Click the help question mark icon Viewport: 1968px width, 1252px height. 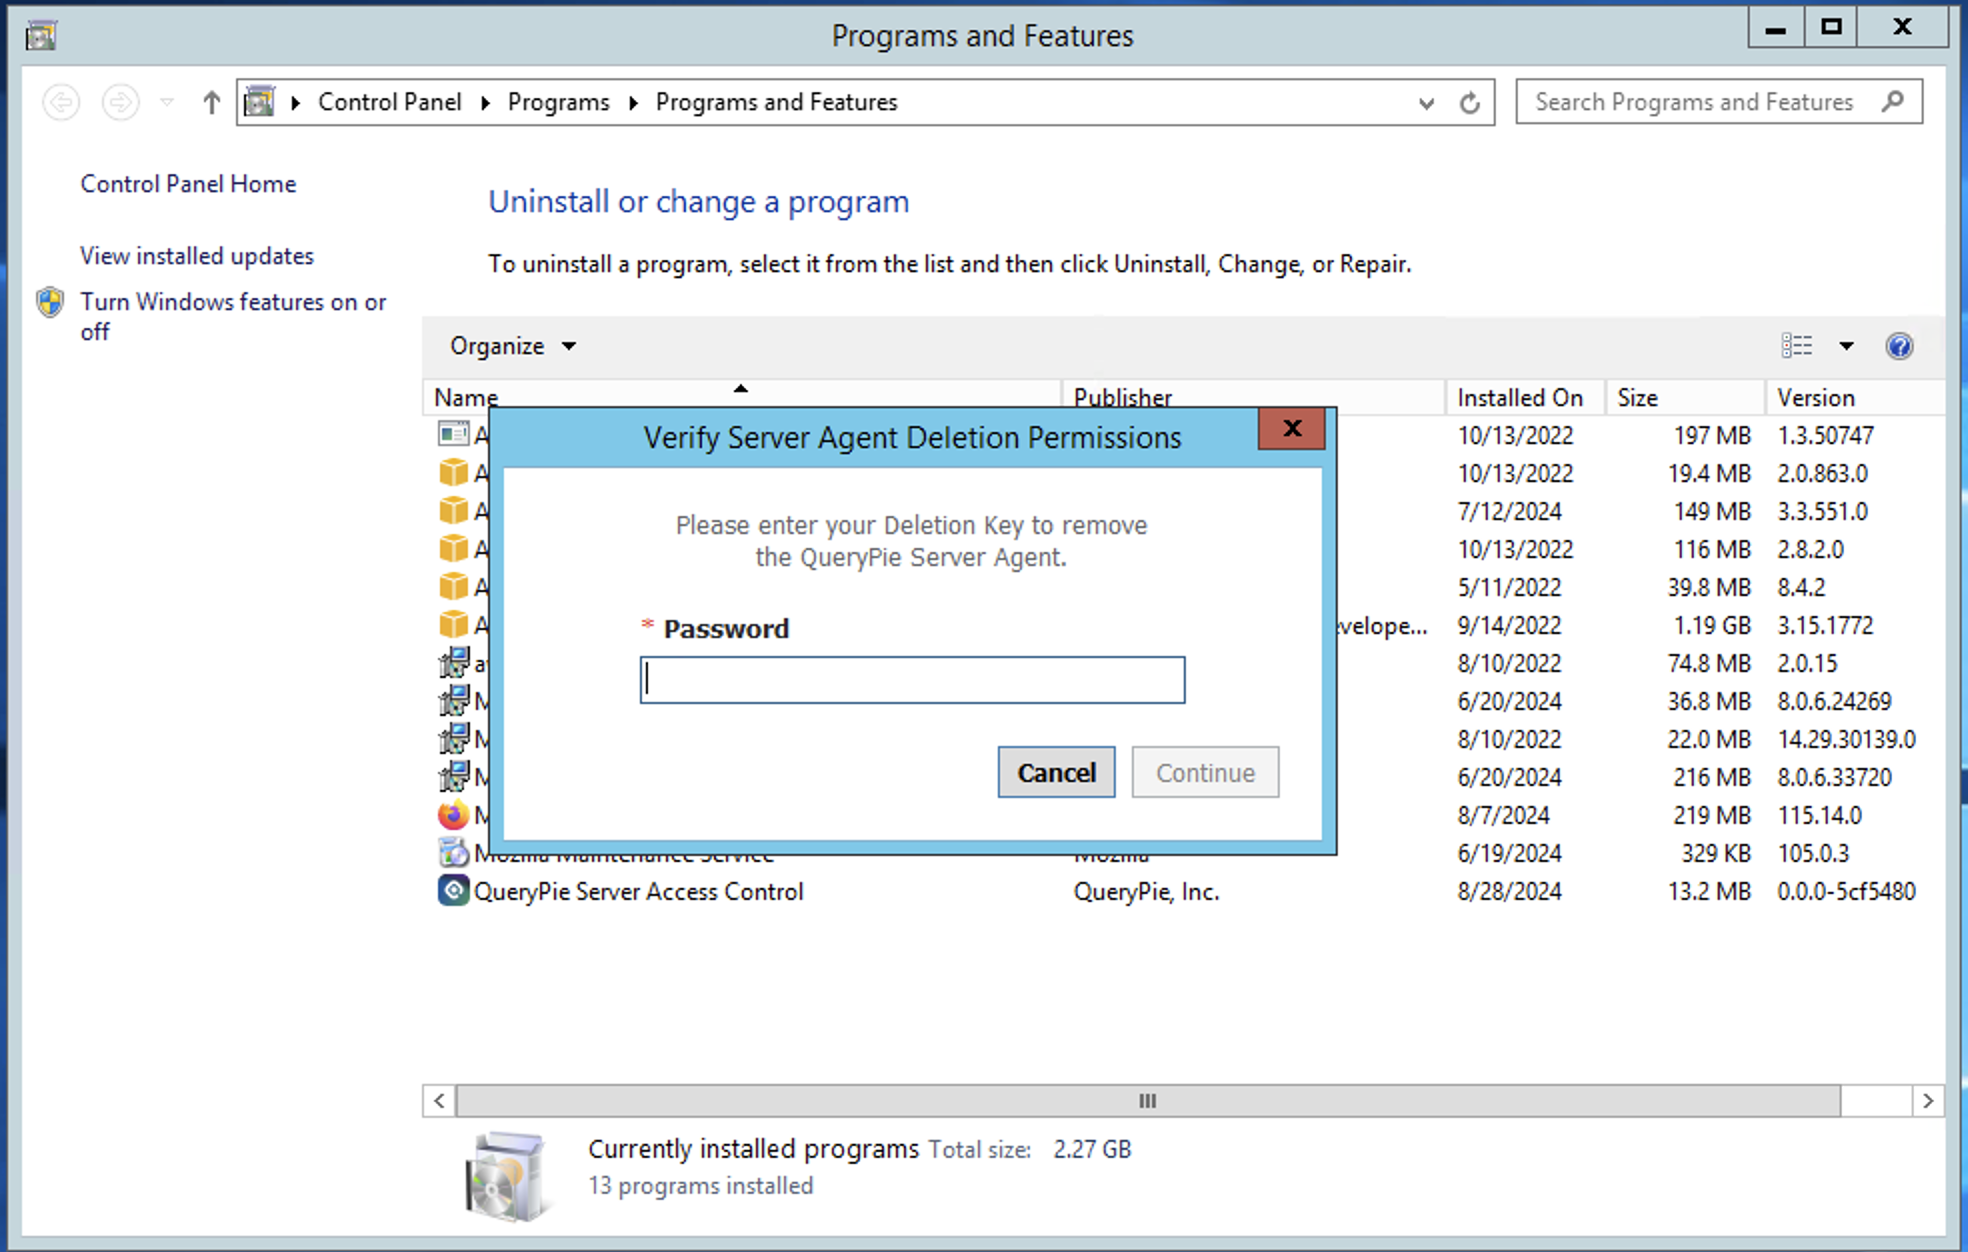[x=1898, y=346]
